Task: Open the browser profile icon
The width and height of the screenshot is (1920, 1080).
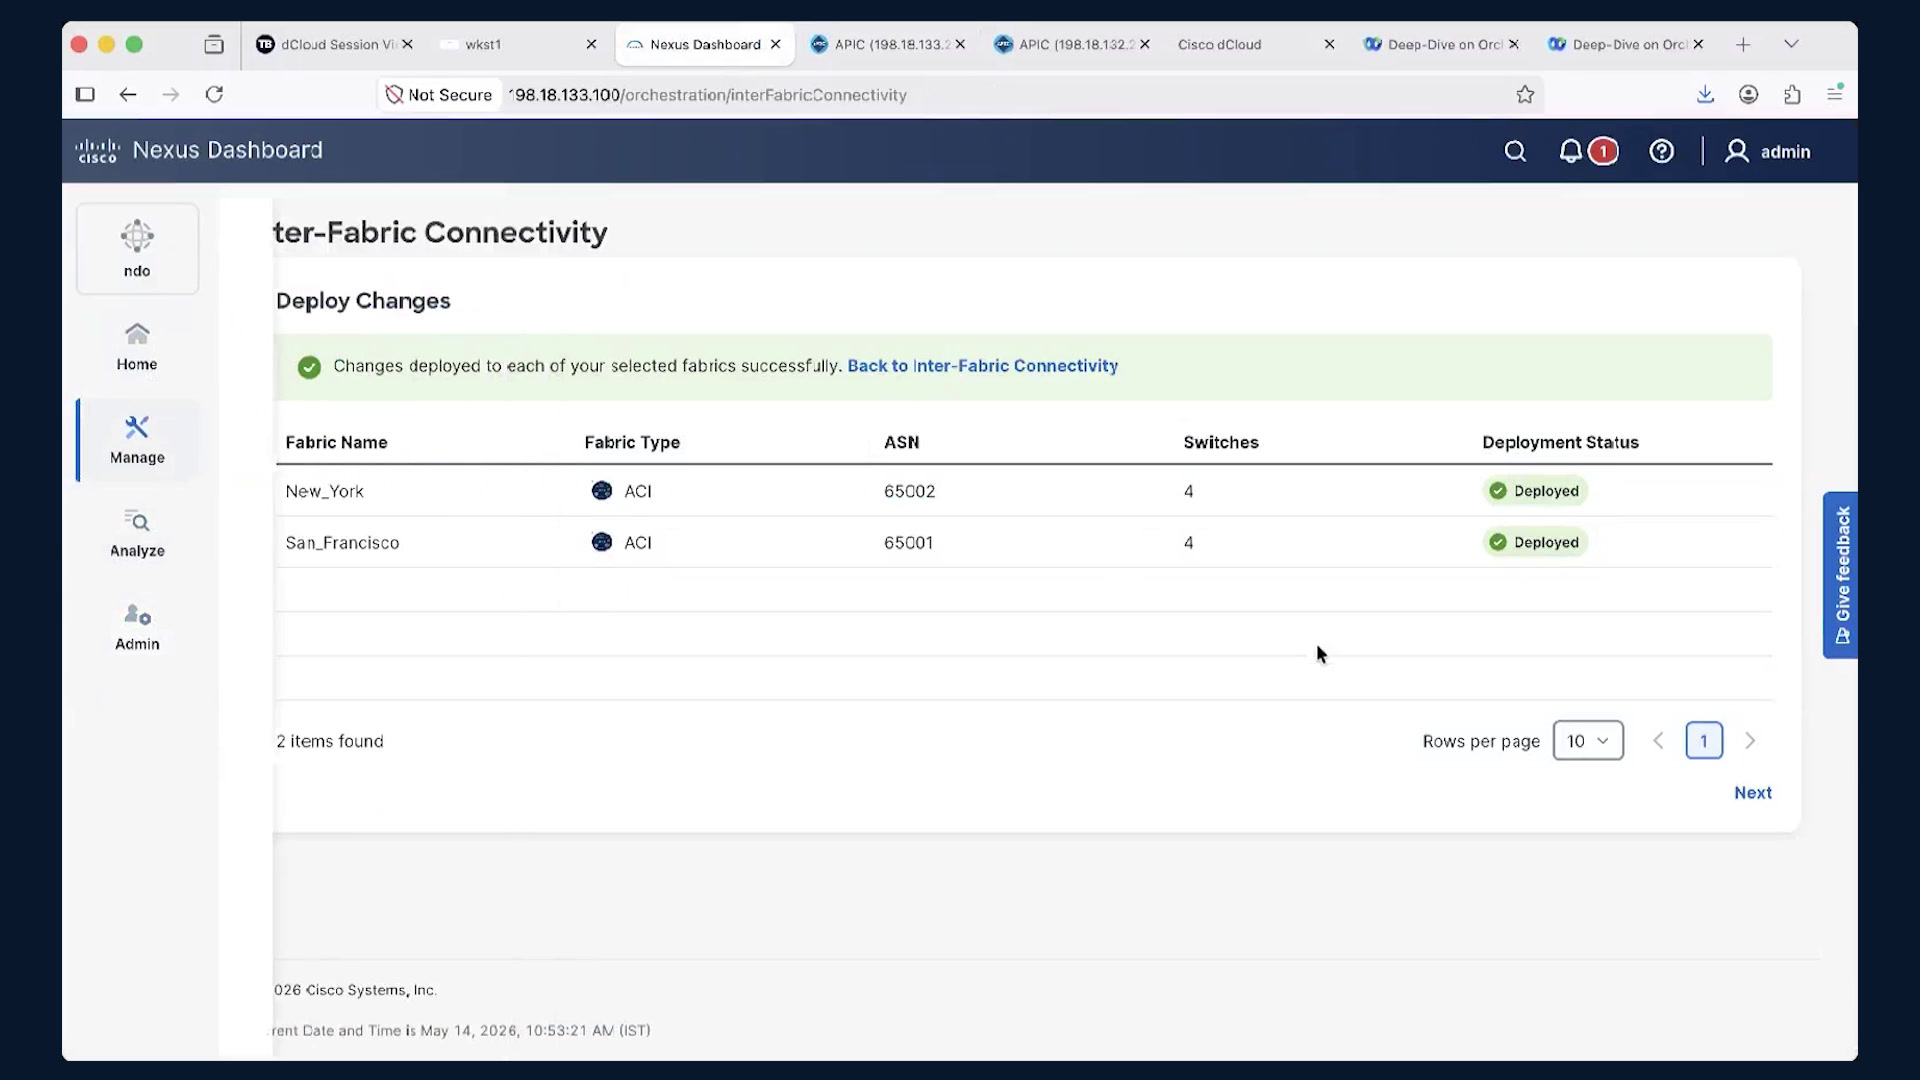Action: (x=1748, y=94)
